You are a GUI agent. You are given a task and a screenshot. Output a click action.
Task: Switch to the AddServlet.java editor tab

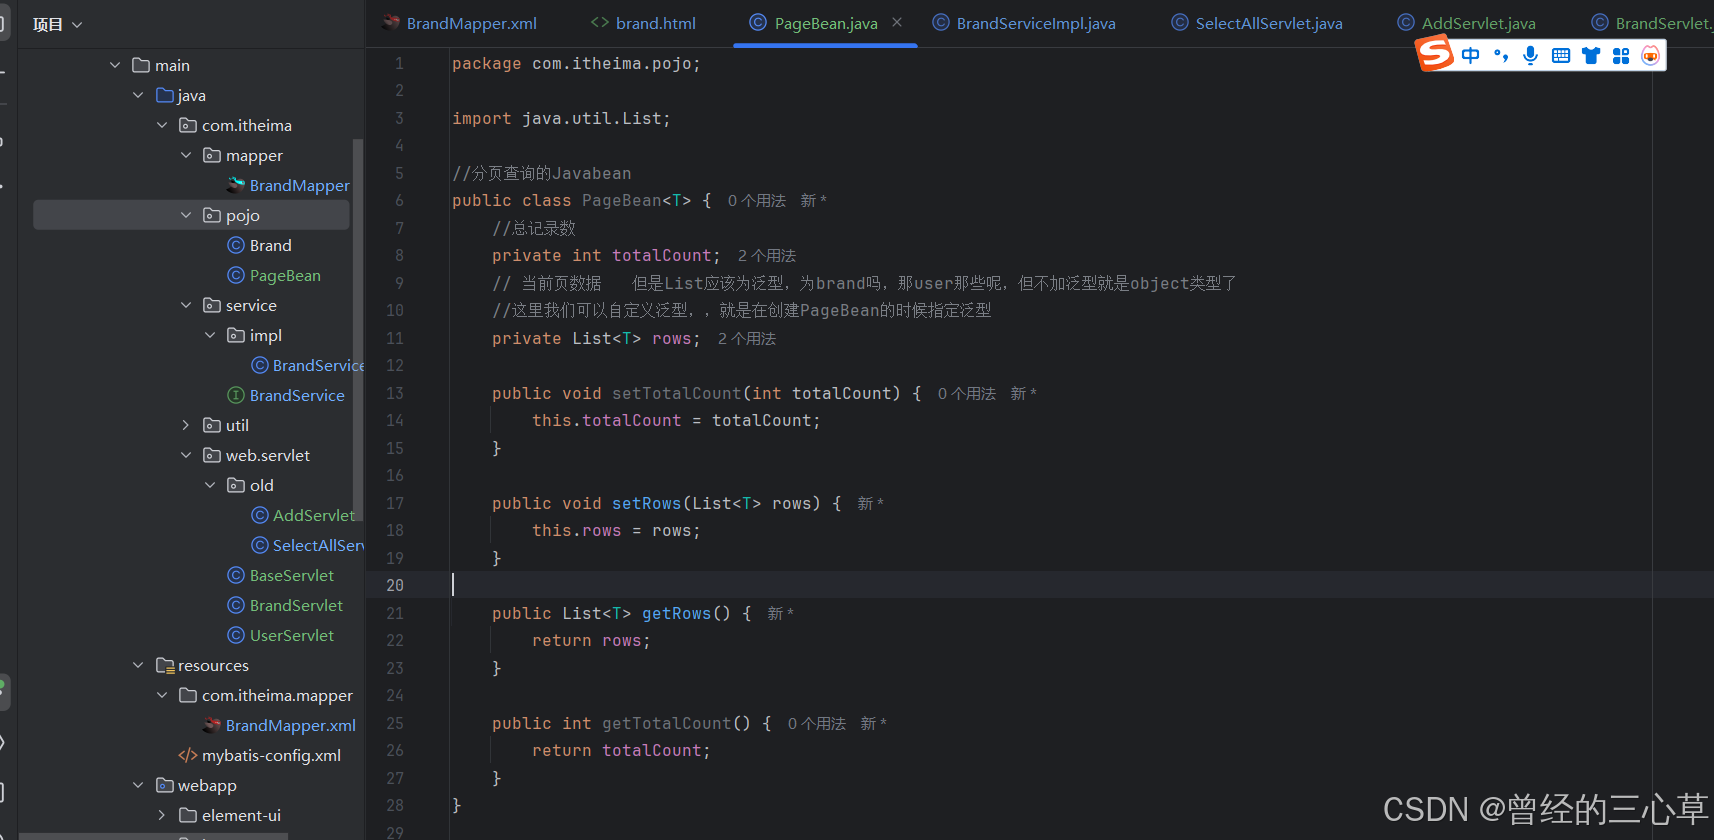coord(1467,23)
